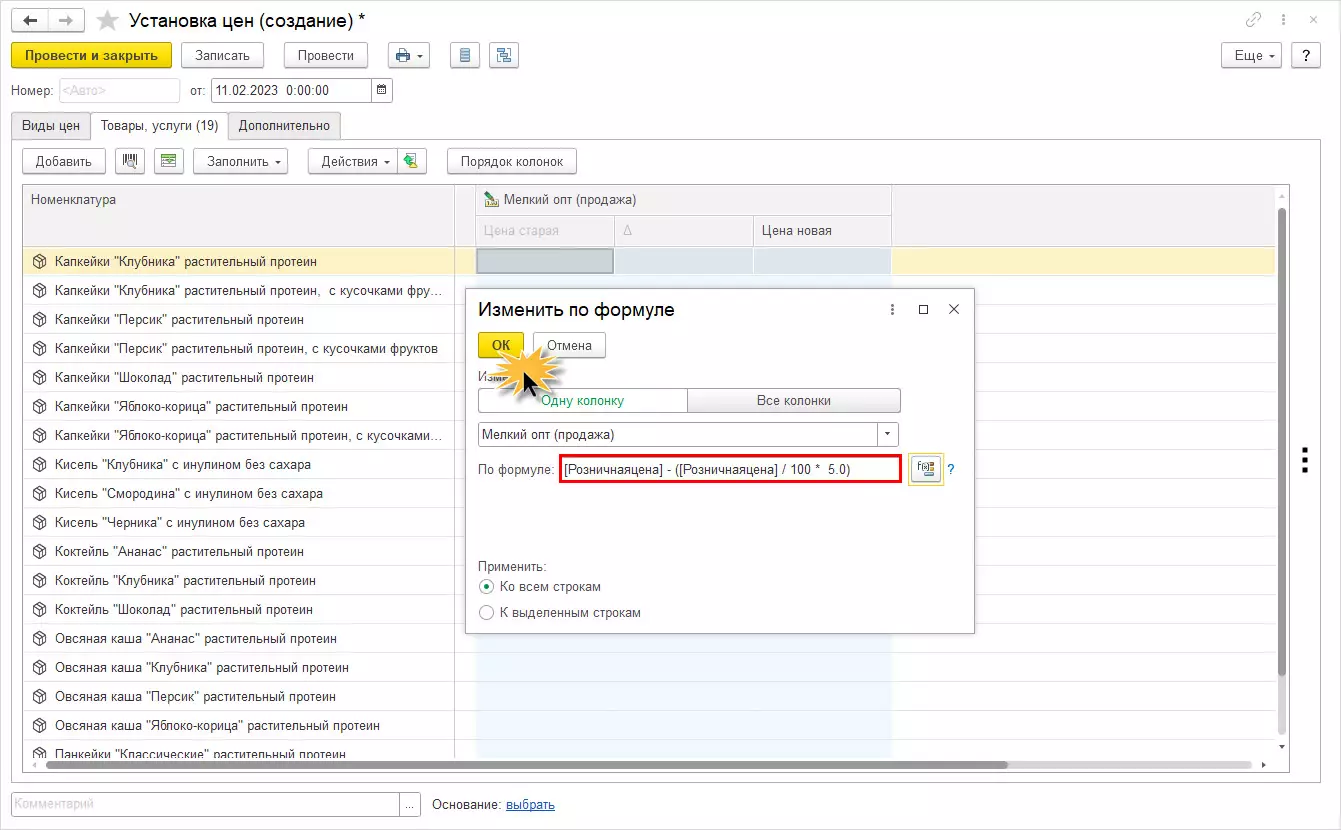Follow the выбрать link next to Основание

tap(531, 804)
